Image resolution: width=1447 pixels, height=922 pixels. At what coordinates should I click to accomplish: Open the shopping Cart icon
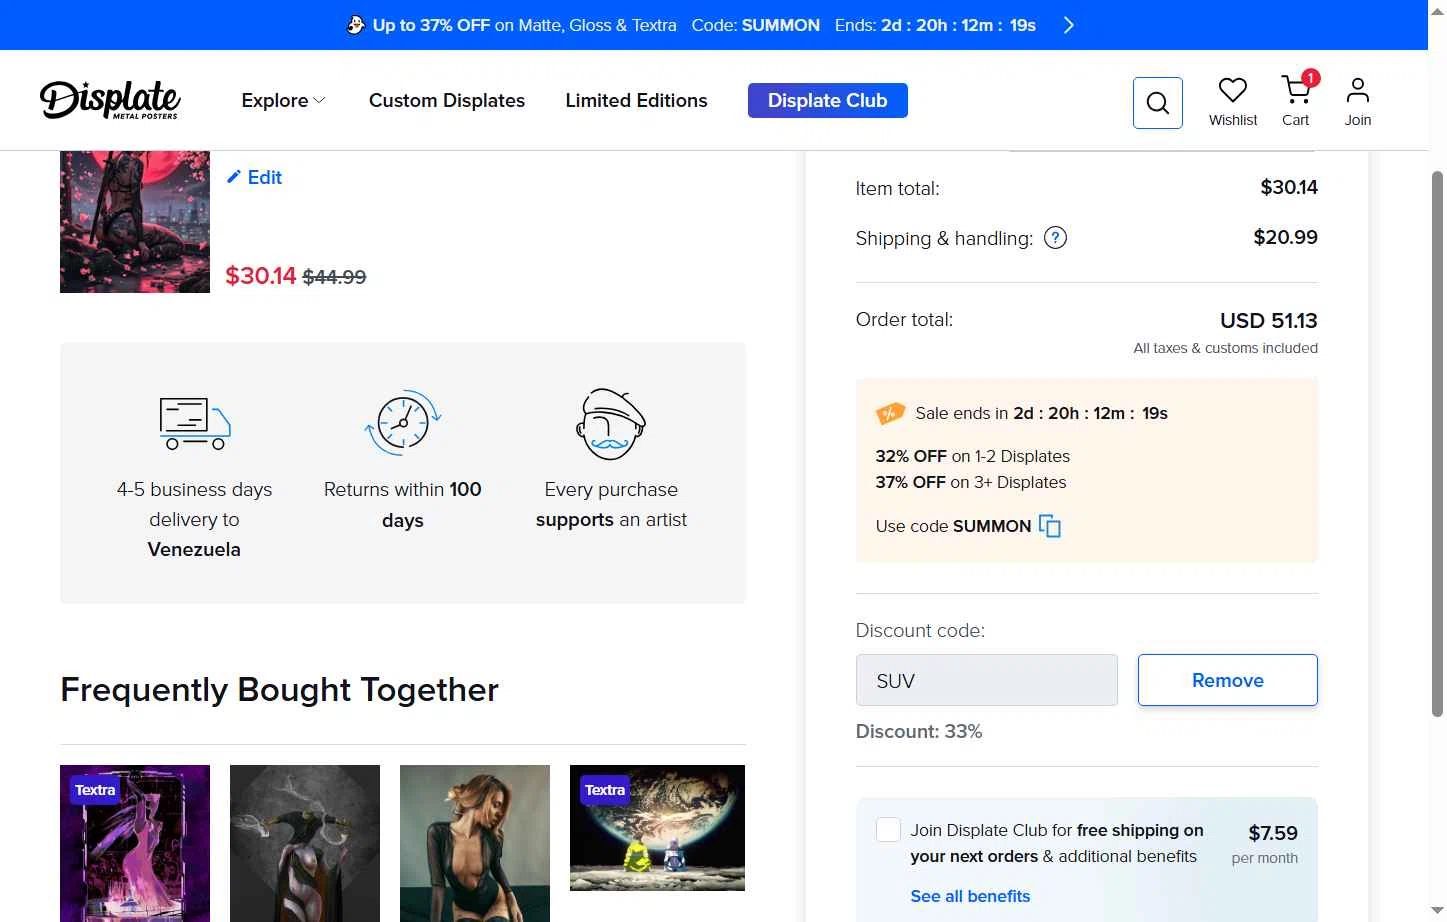1296,92
